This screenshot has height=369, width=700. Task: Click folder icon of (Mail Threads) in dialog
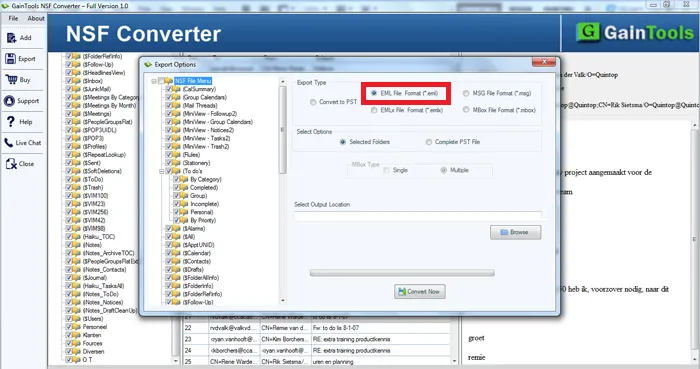point(177,106)
